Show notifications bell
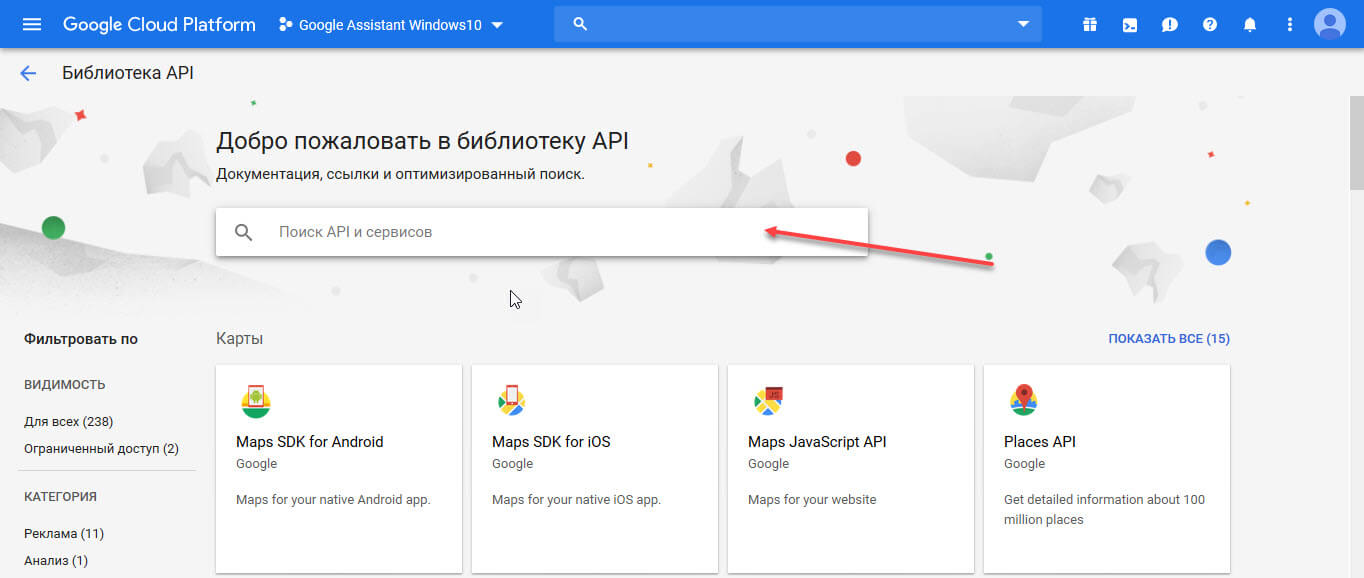The image size is (1364, 578). 1249,24
